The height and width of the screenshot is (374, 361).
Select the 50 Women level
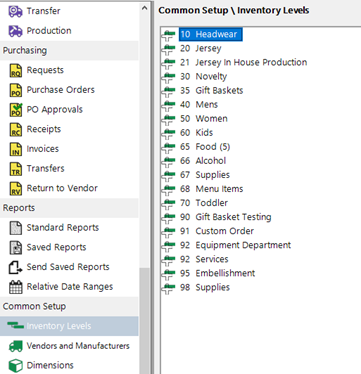pos(204,119)
